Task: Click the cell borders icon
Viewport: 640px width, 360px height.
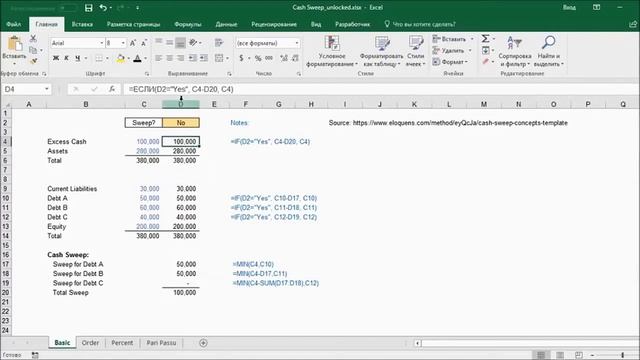Action: pyautogui.click(x=99, y=58)
